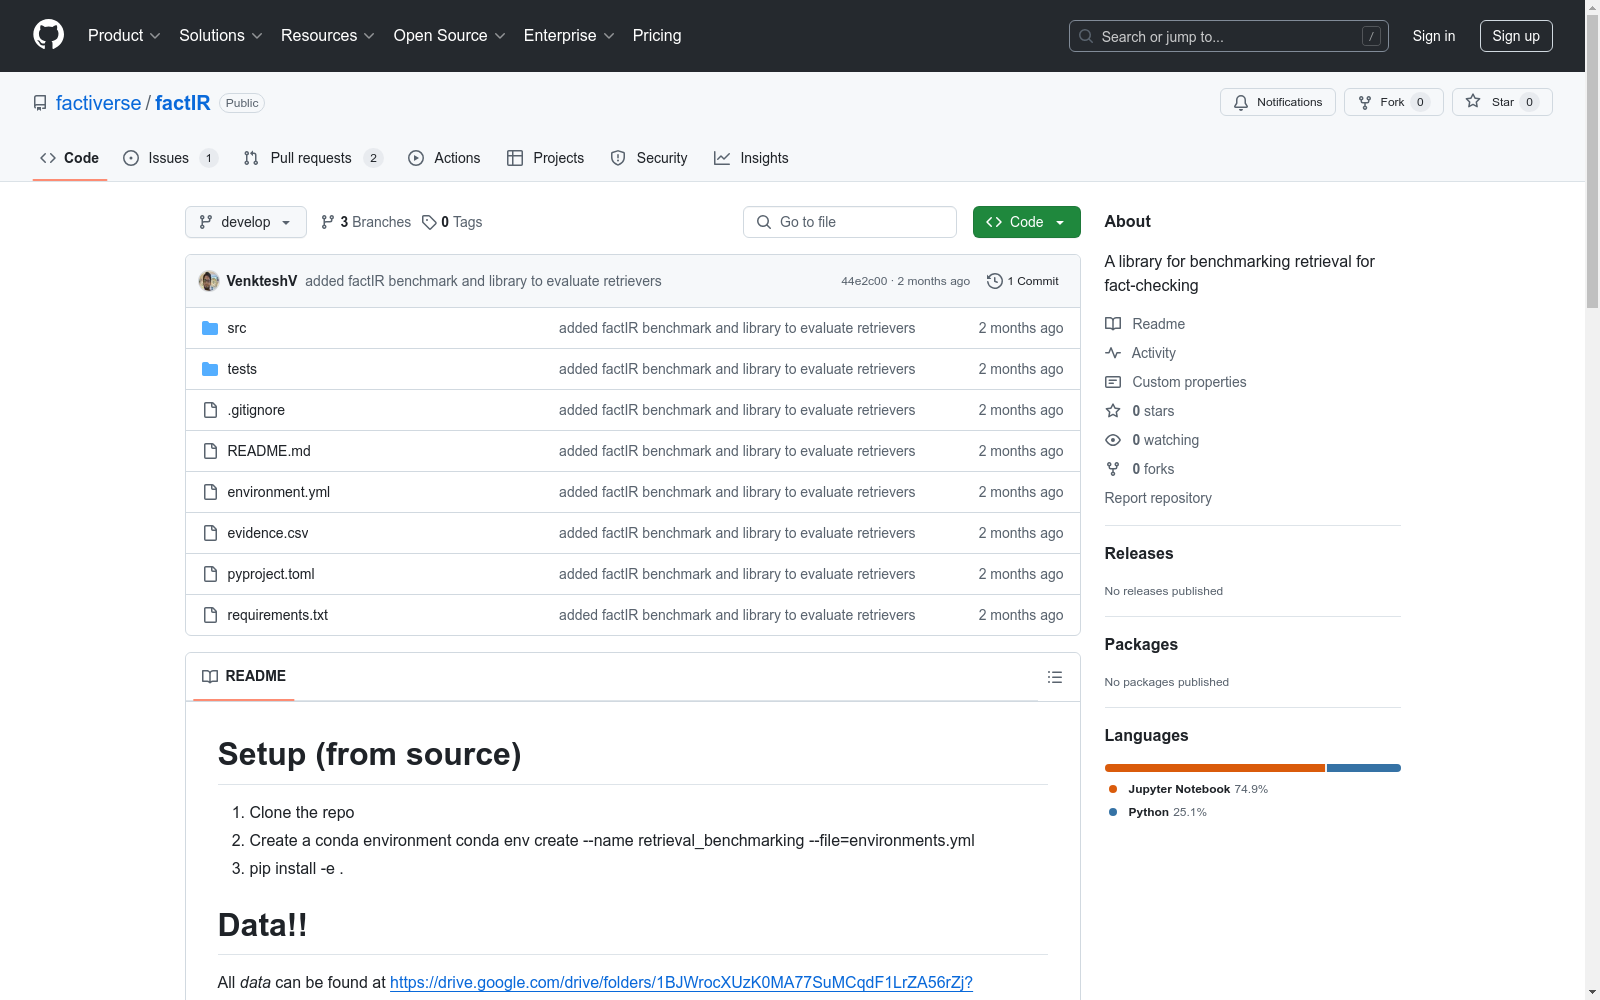This screenshot has width=1600, height=1000.
Task: Click the bell icon in Notifications
Action: [1241, 102]
